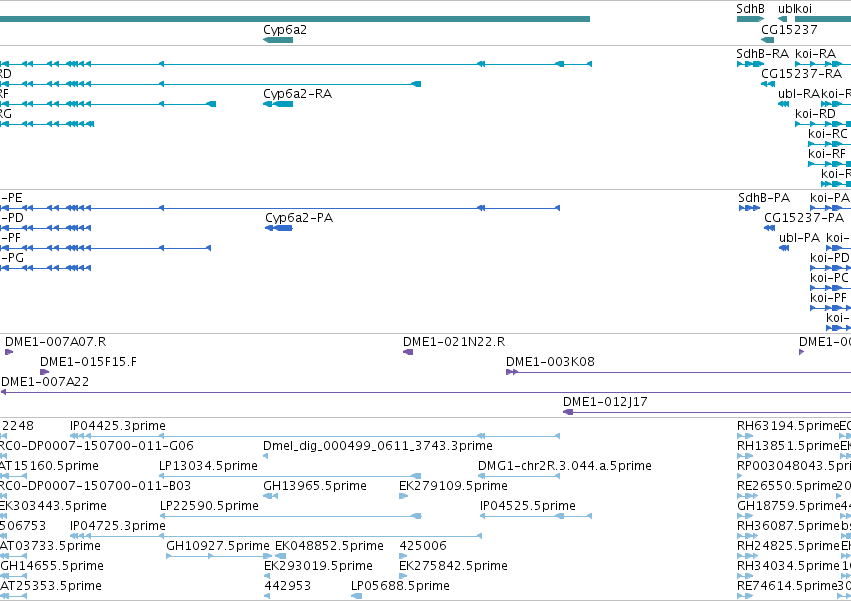The image size is (851, 601).
Task: Select EST GH13965.5prime
Action: click(x=315, y=486)
